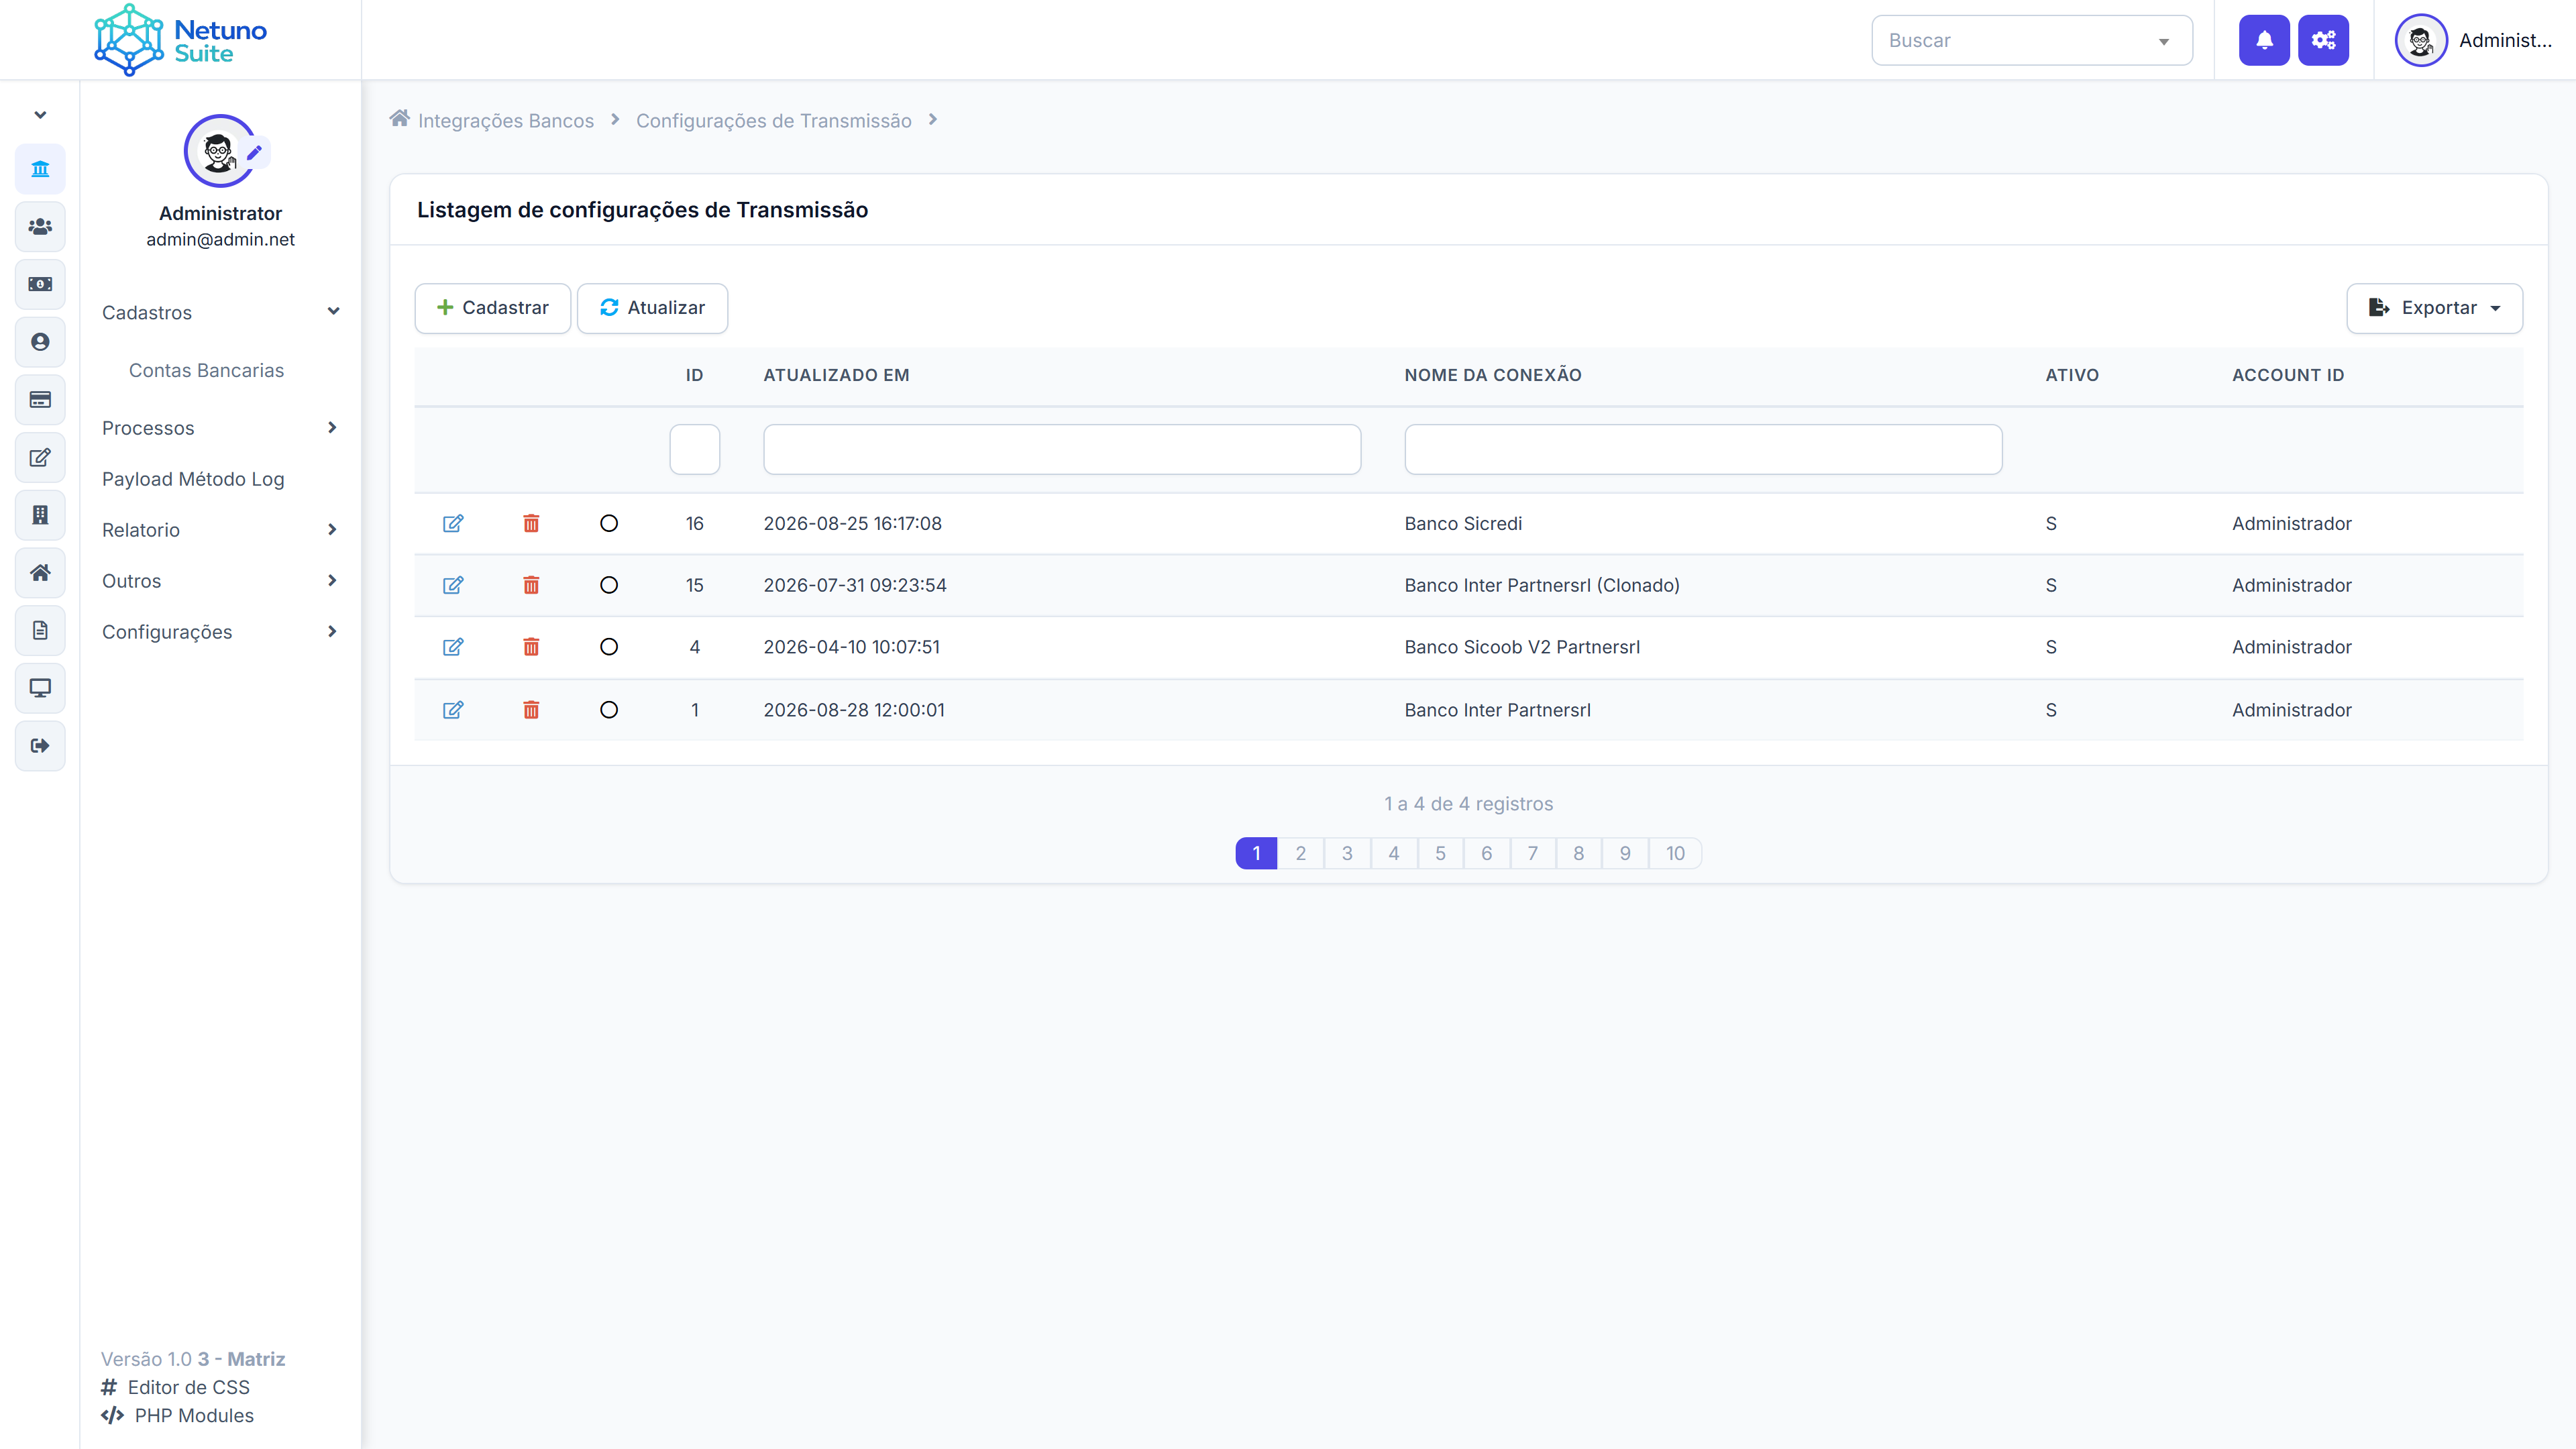Open the notifications bell
Screen dimensions: 2576x1449
[x=2264, y=40]
